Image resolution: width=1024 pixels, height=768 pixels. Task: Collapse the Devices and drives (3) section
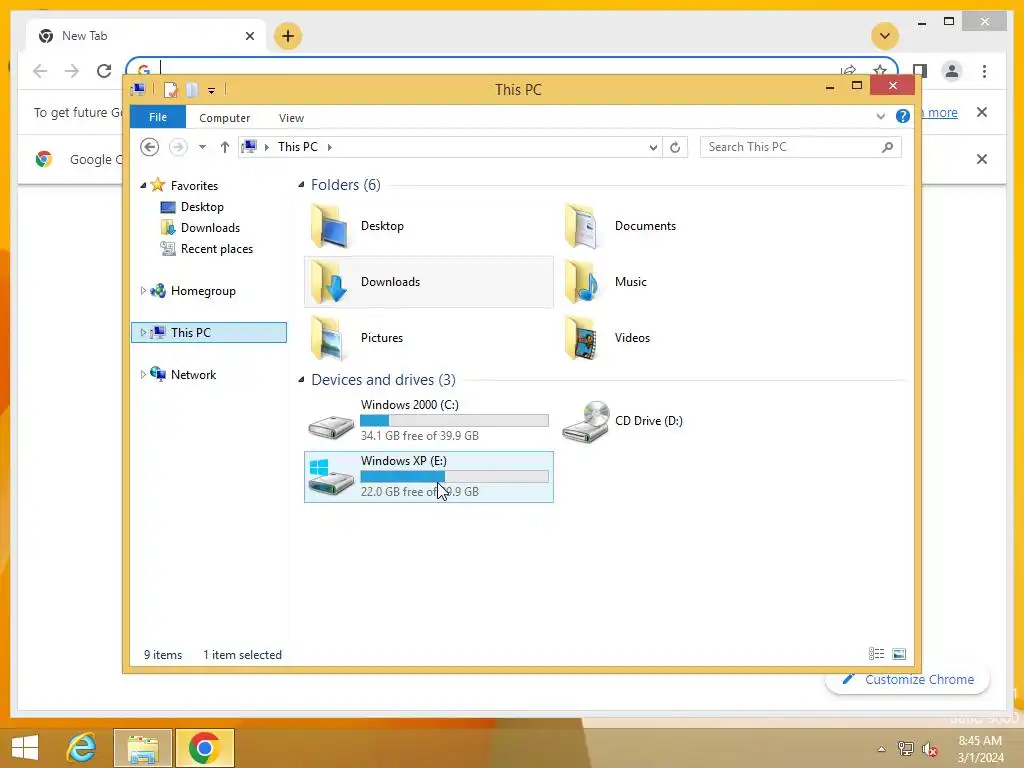click(x=301, y=379)
